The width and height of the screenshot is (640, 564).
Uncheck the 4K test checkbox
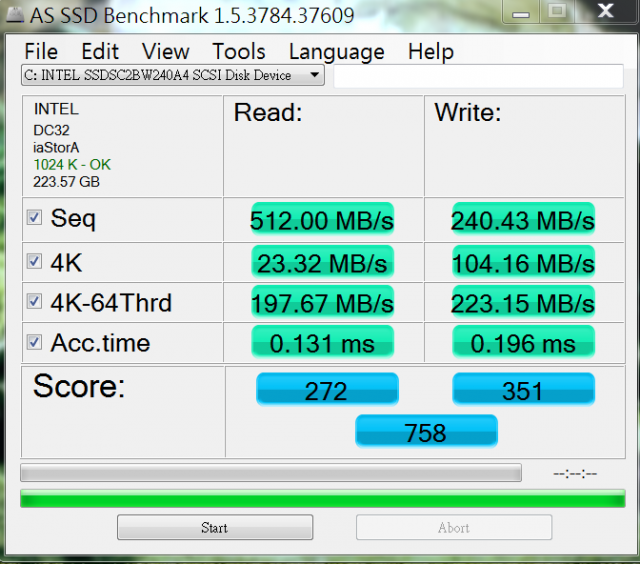pyautogui.click(x=34, y=261)
